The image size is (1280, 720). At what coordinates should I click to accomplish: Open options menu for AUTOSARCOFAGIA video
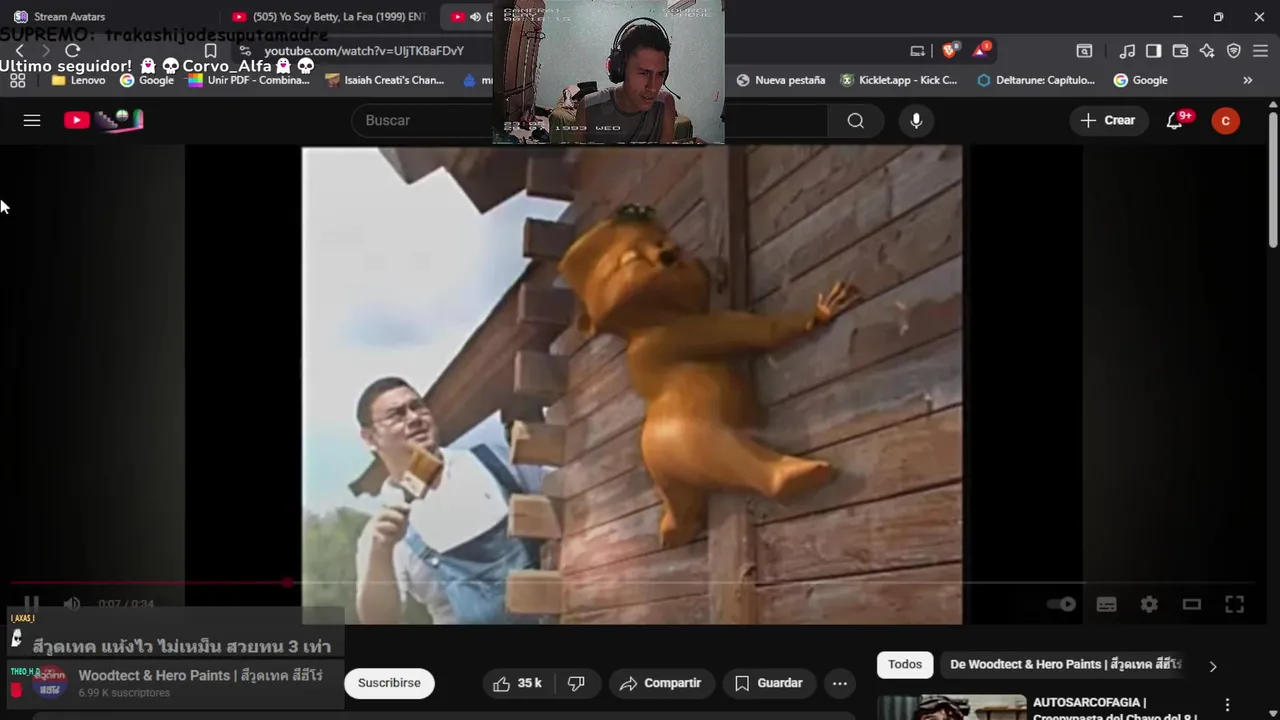tap(1227, 705)
